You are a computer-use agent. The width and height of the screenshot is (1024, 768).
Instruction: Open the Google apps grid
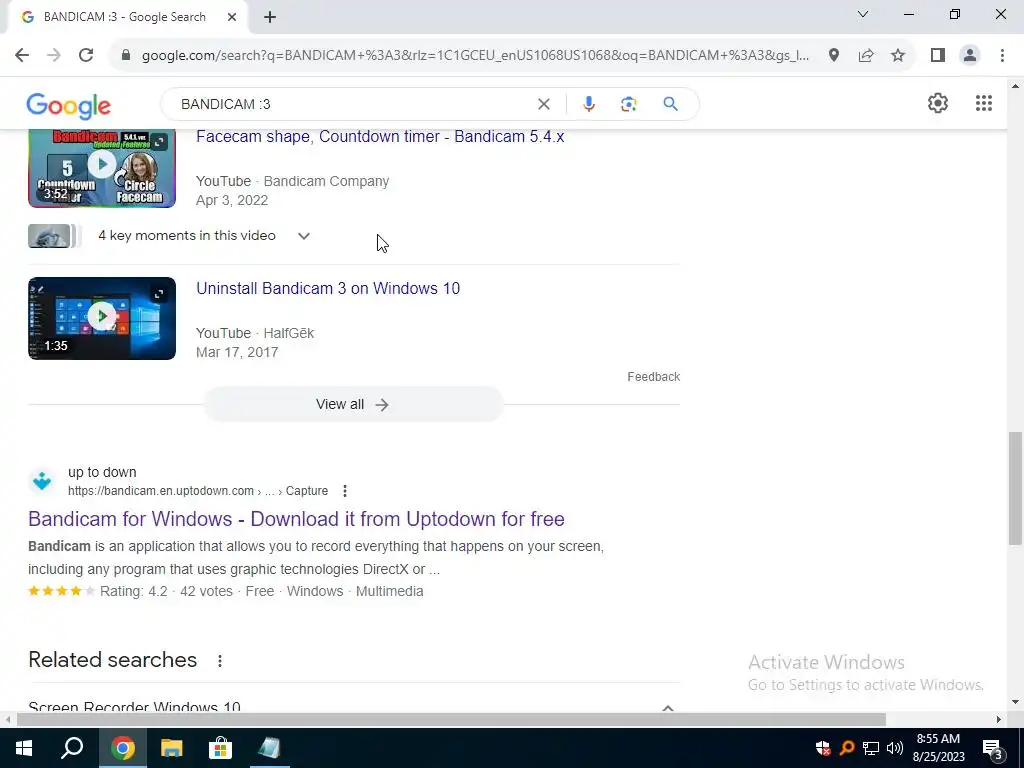pos(984,103)
